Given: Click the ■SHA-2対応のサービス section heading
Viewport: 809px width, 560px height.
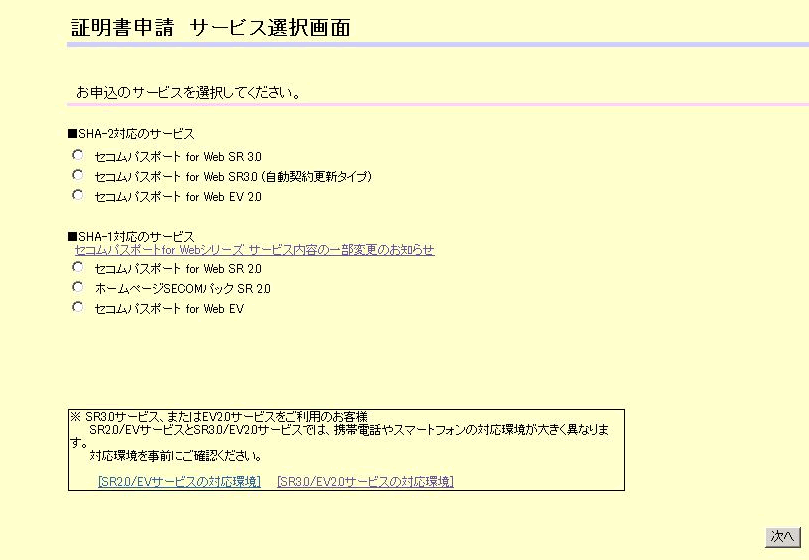Looking at the screenshot, I should [x=131, y=133].
